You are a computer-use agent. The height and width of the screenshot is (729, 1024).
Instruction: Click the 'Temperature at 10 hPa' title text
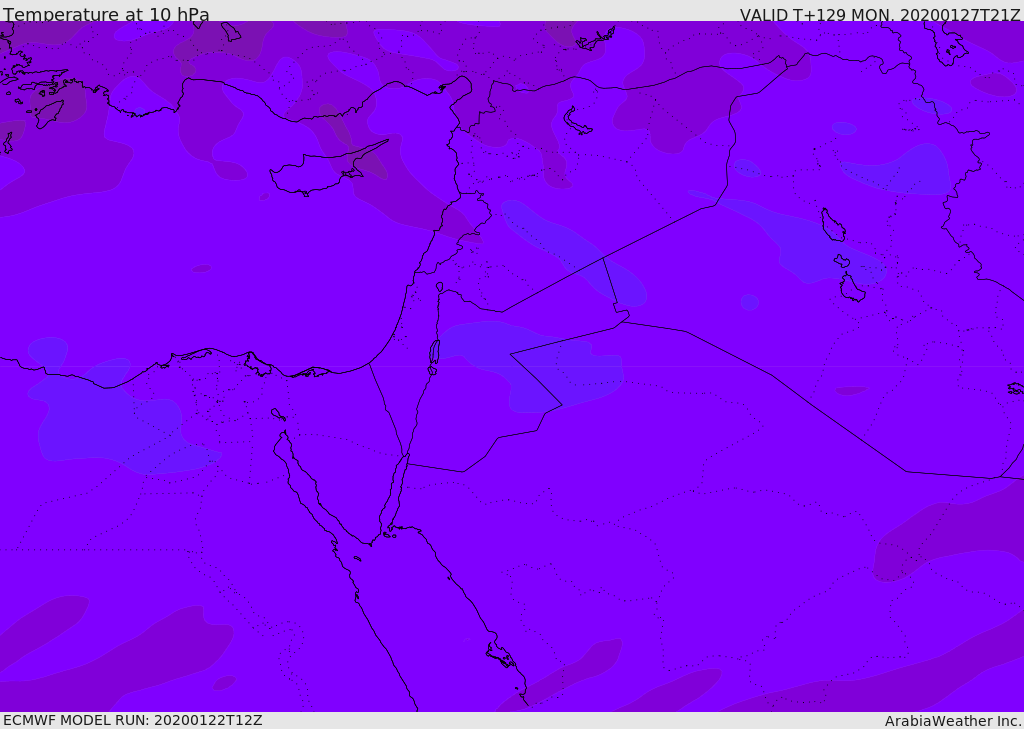coord(106,14)
